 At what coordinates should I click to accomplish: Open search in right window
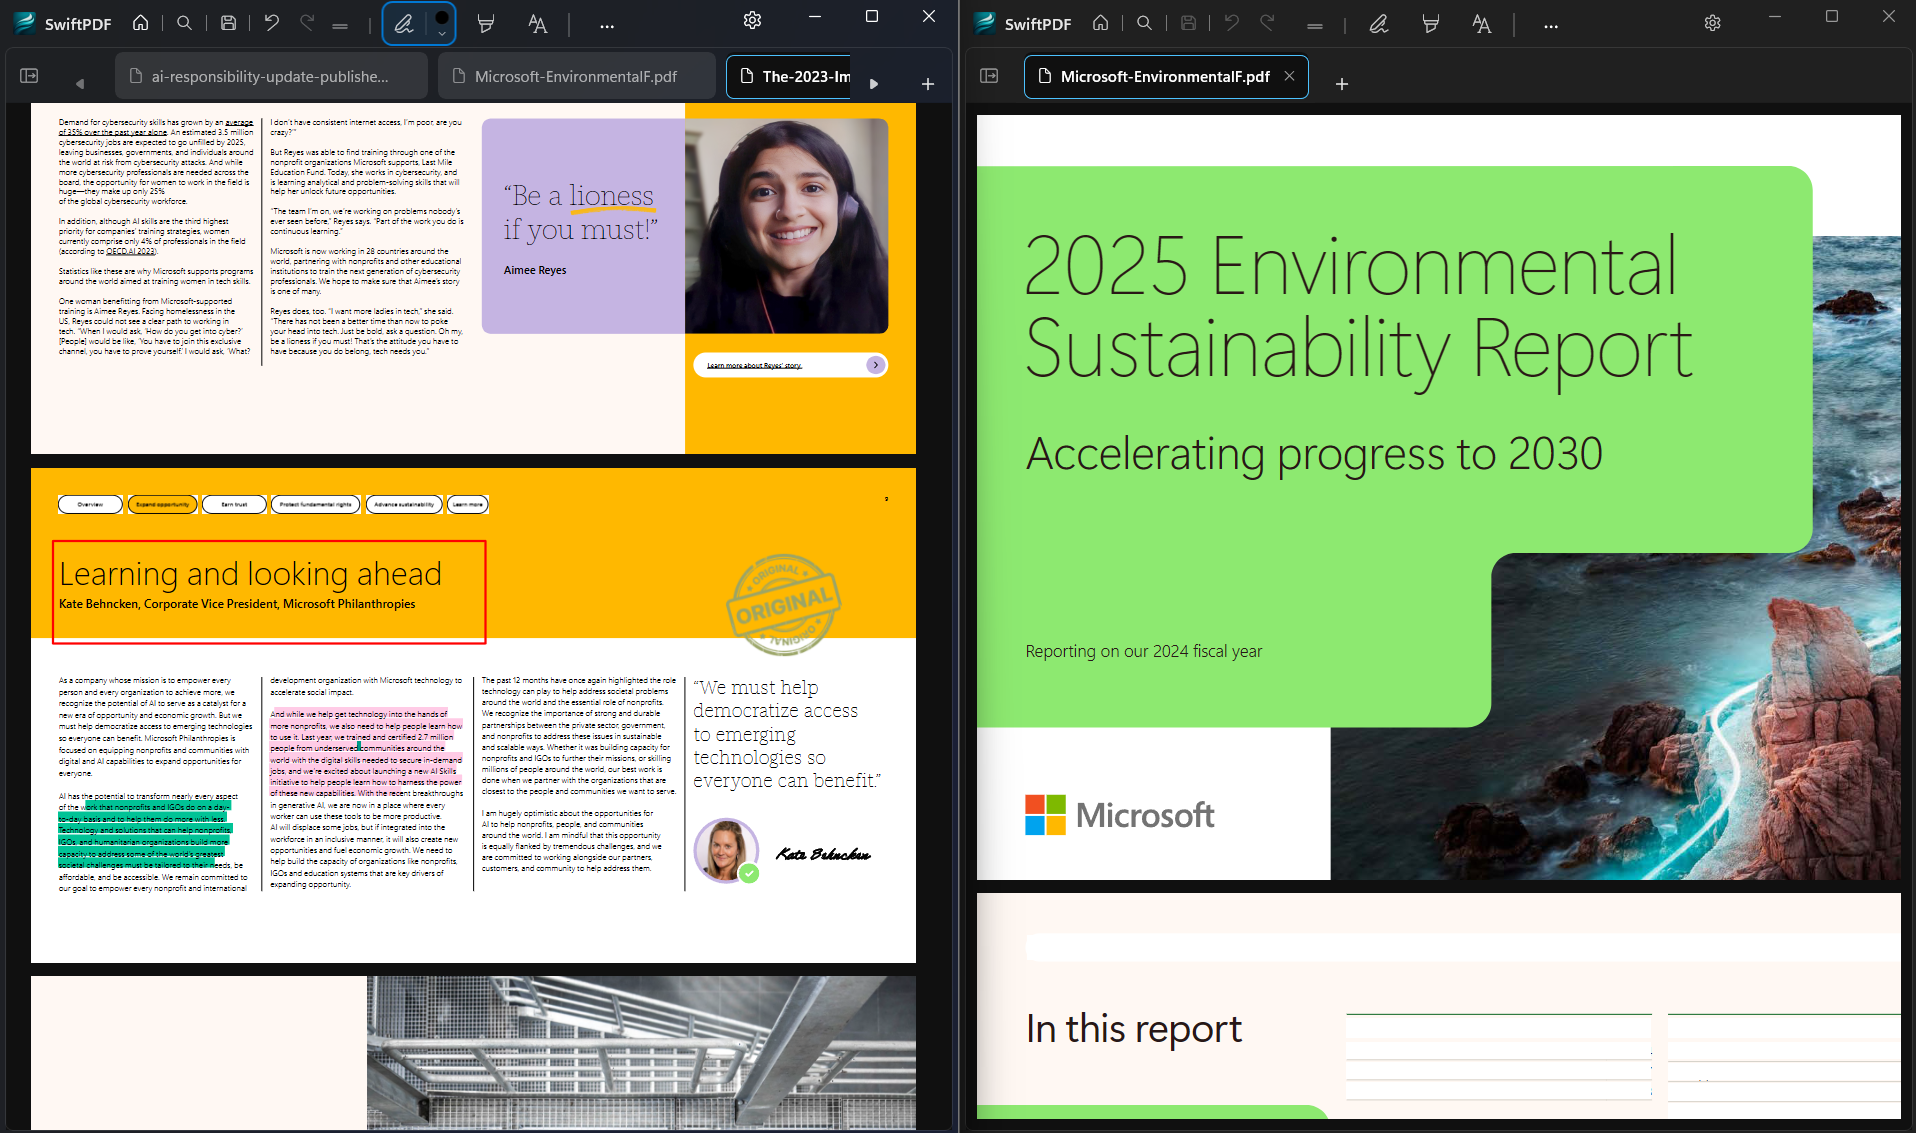[1144, 23]
